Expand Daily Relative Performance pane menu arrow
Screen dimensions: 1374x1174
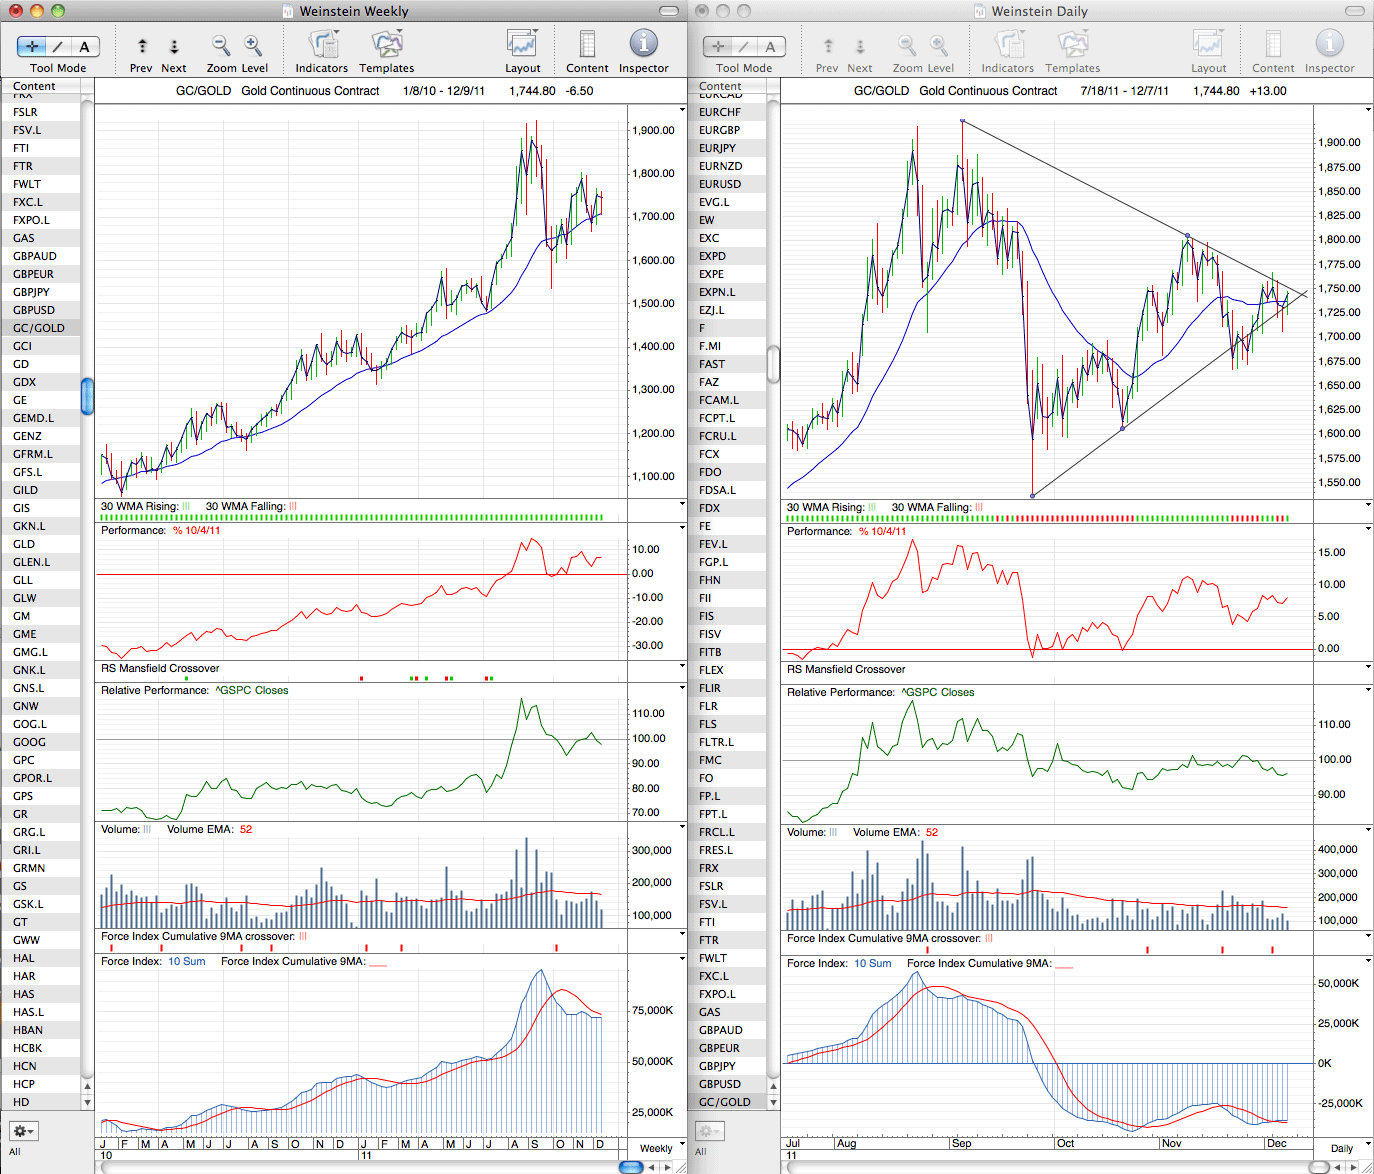tap(1369, 690)
